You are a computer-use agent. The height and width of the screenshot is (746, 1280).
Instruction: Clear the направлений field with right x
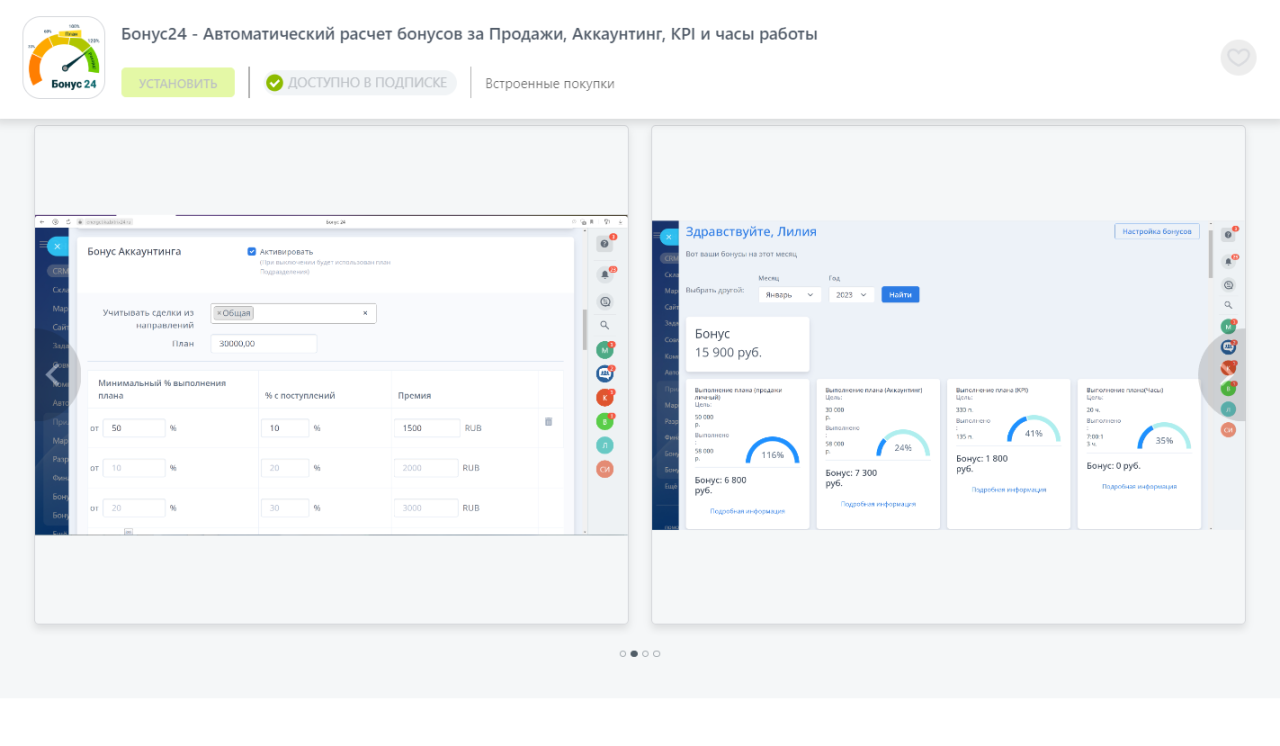point(365,313)
